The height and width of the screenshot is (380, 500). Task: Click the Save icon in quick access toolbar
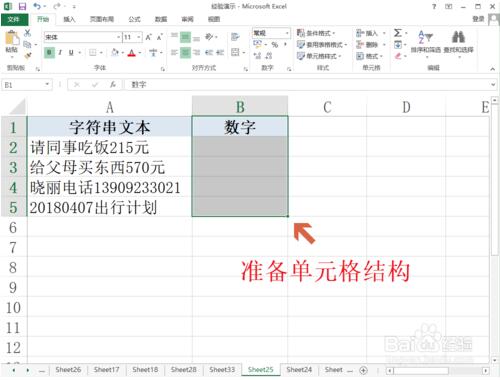pyautogui.click(x=22, y=6)
